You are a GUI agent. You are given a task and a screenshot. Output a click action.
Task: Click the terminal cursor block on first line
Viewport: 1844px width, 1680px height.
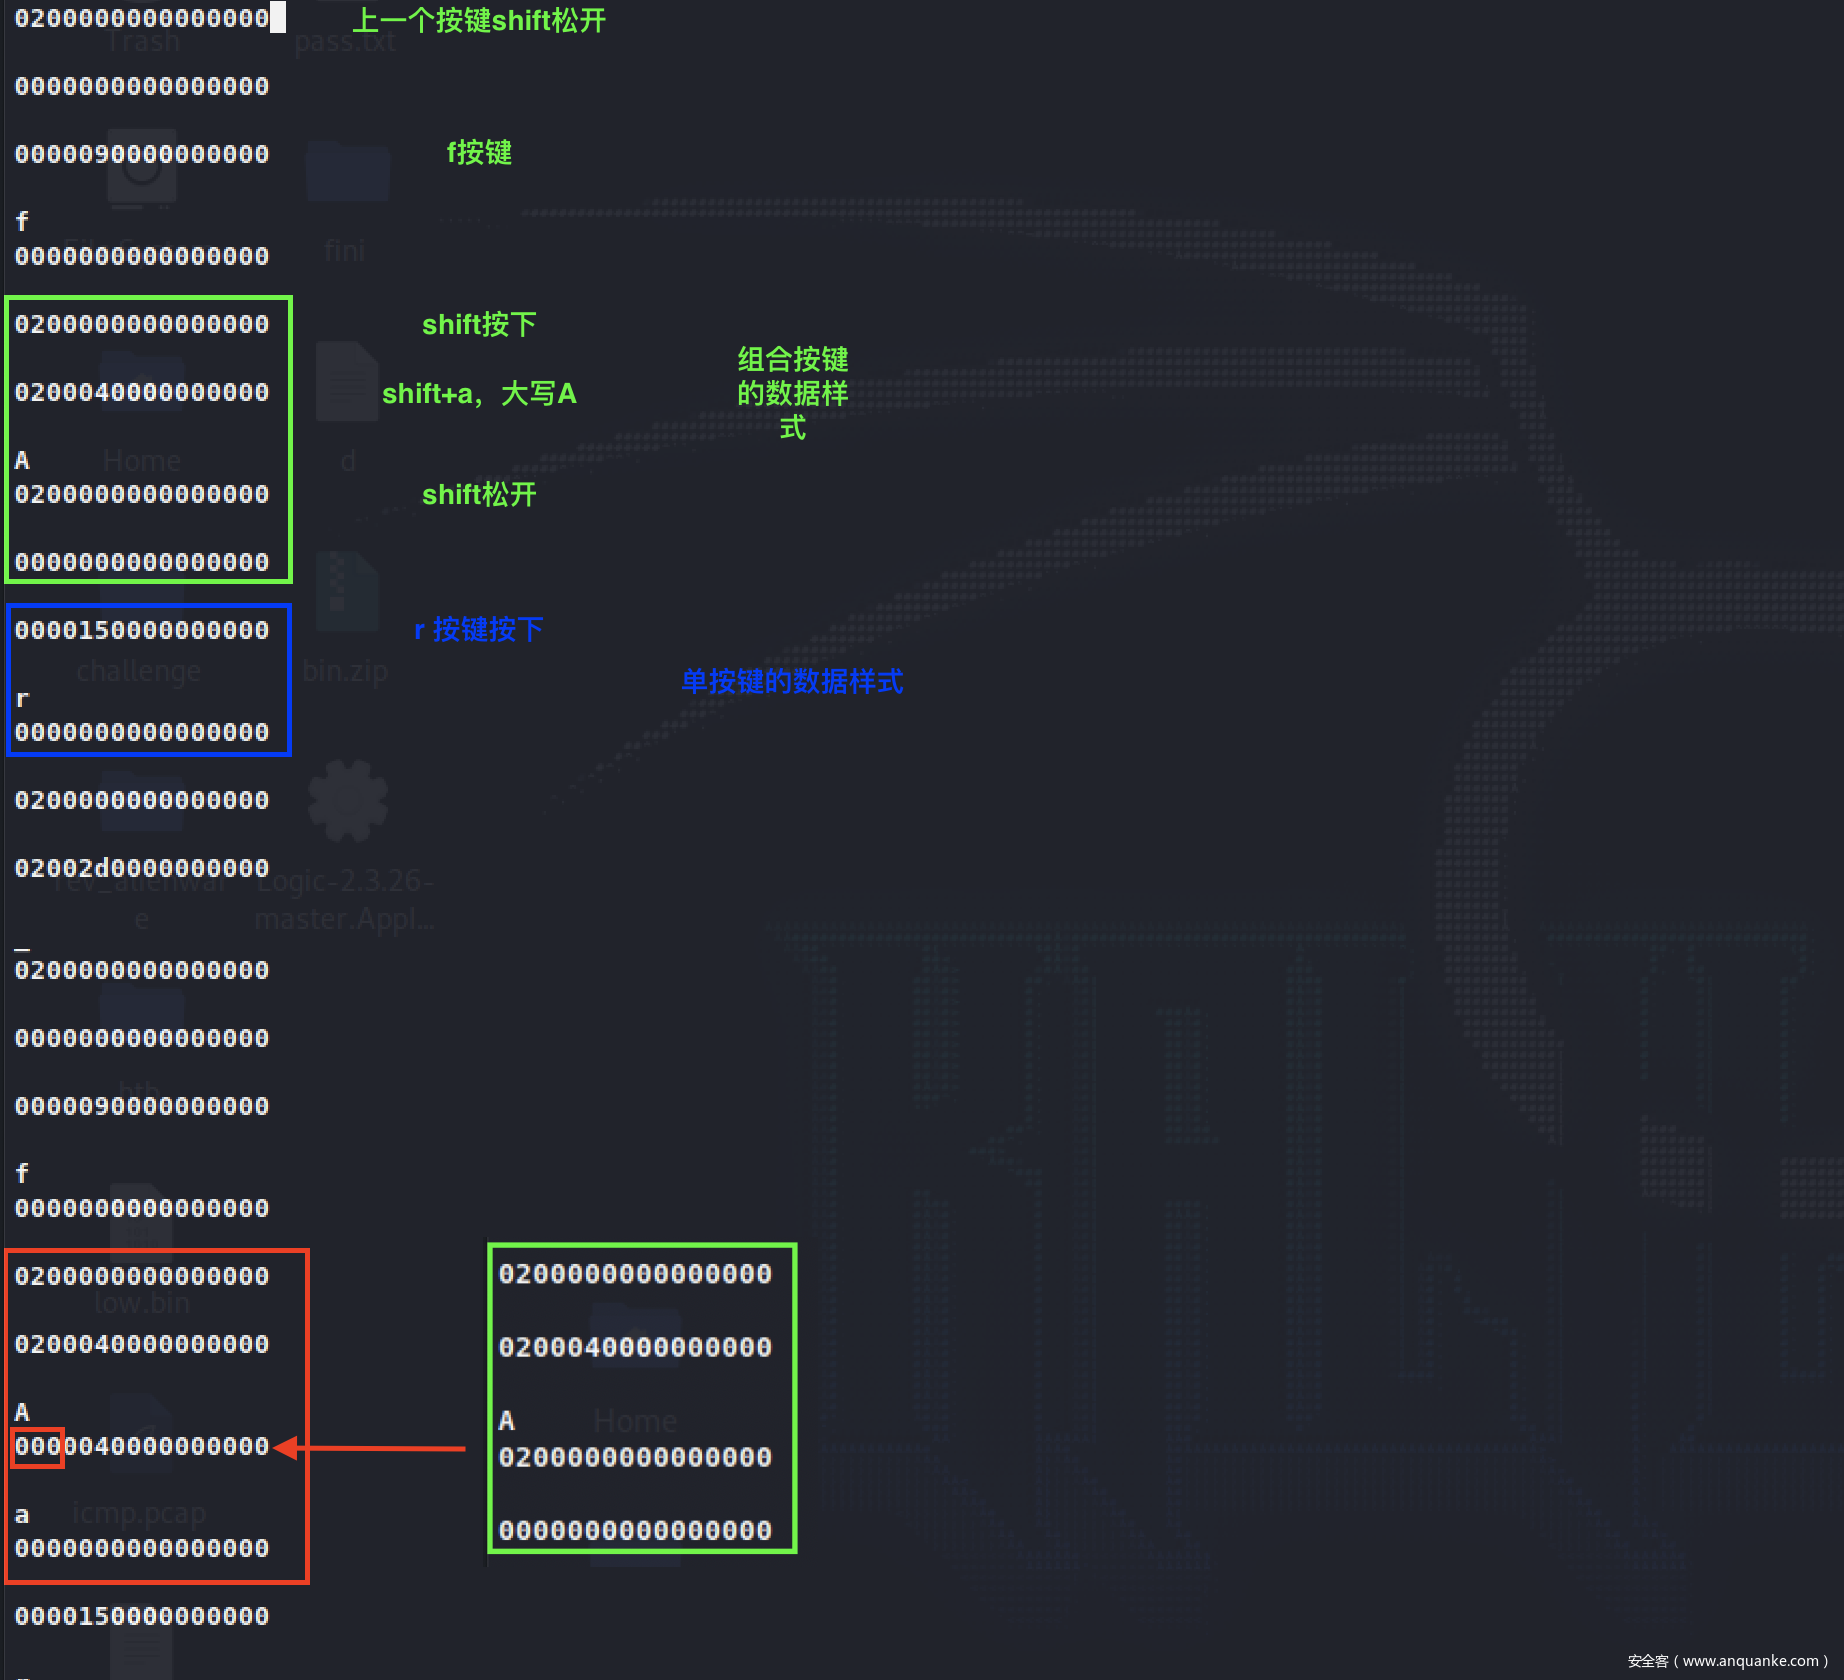pos(278,17)
